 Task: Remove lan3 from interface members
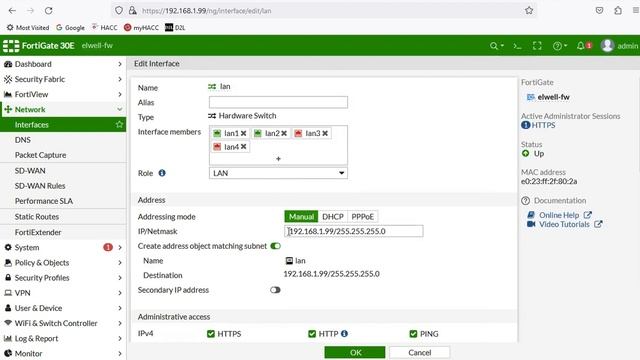[325, 133]
